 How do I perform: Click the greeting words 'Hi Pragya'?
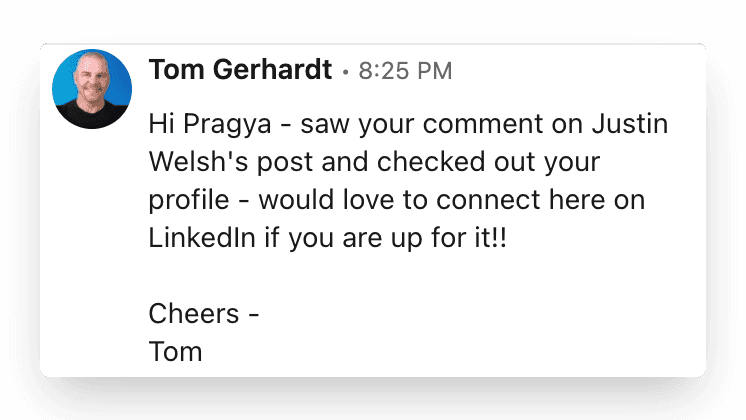(210, 125)
